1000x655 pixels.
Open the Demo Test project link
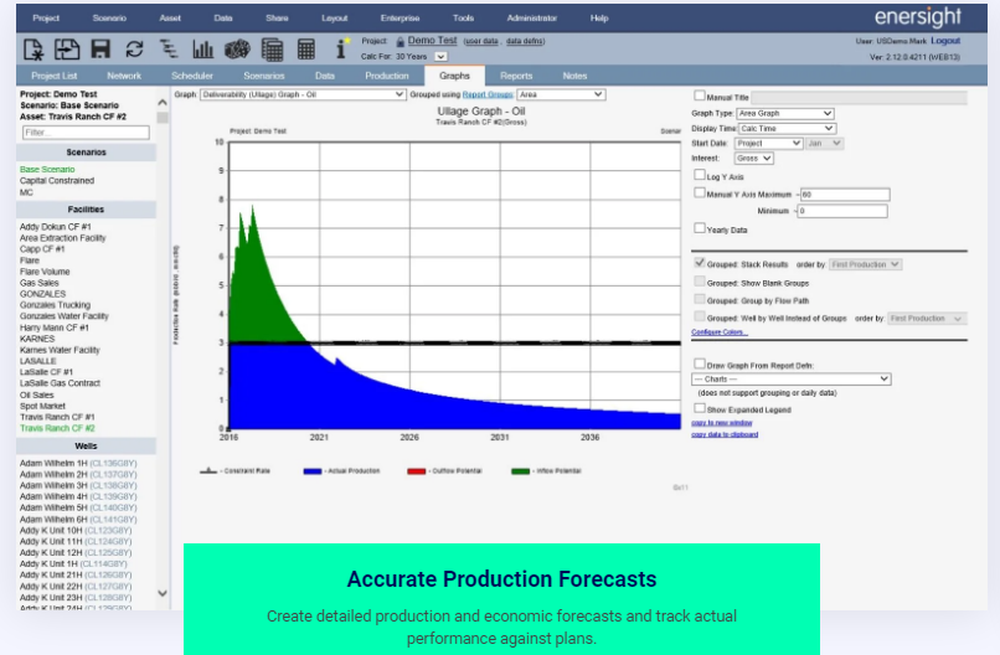tap(432, 40)
